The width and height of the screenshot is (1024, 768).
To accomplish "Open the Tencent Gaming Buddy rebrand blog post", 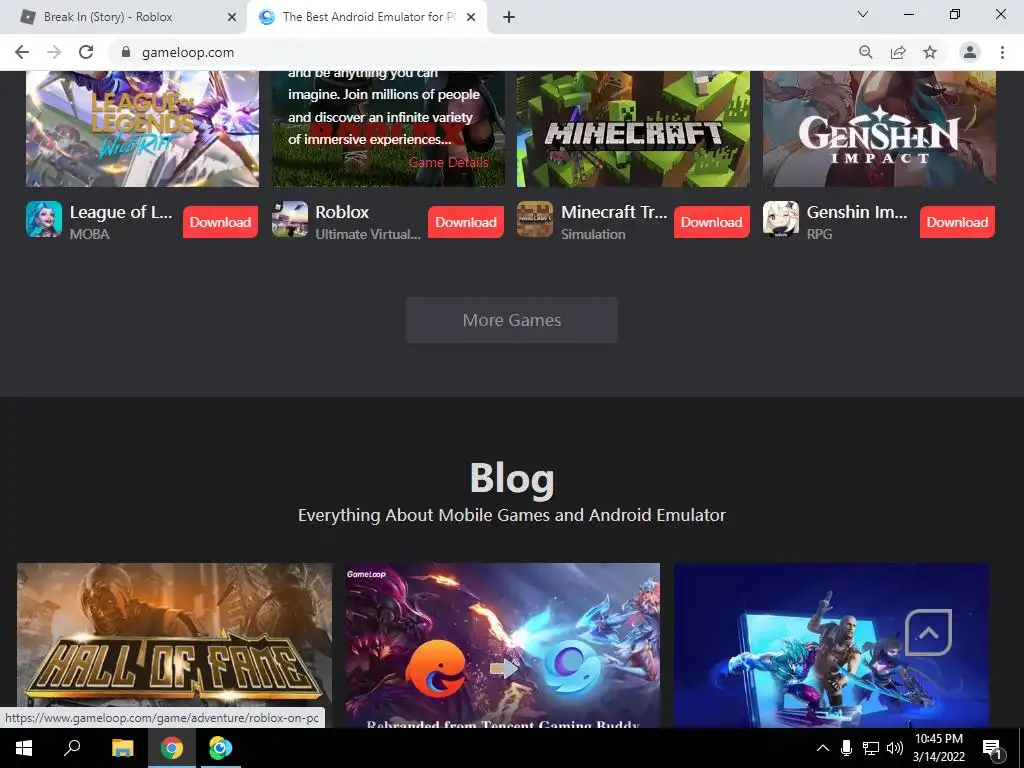I will pyautogui.click(x=503, y=645).
